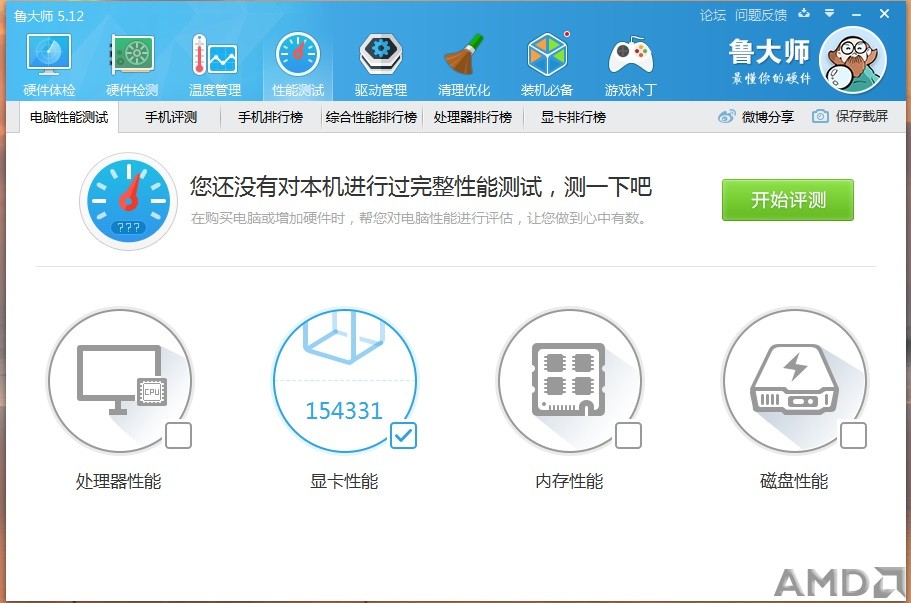Go to 温度管理 temperature management
The image size is (911, 603).
click(215, 65)
